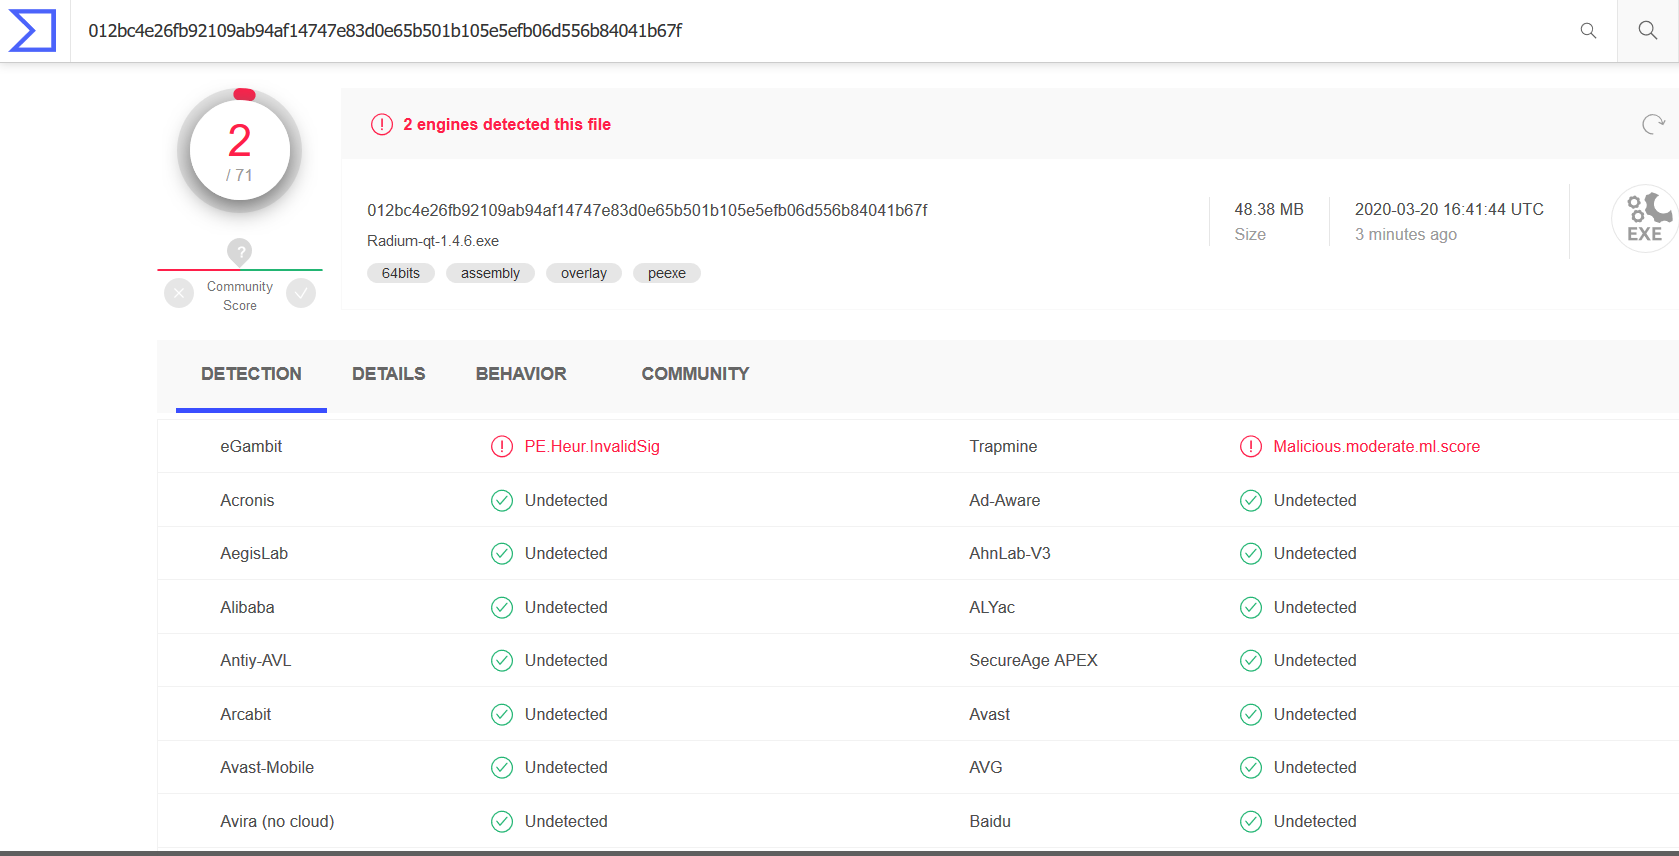The width and height of the screenshot is (1679, 856).
Task: Click the EXE file type icon
Action: coord(1644,218)
